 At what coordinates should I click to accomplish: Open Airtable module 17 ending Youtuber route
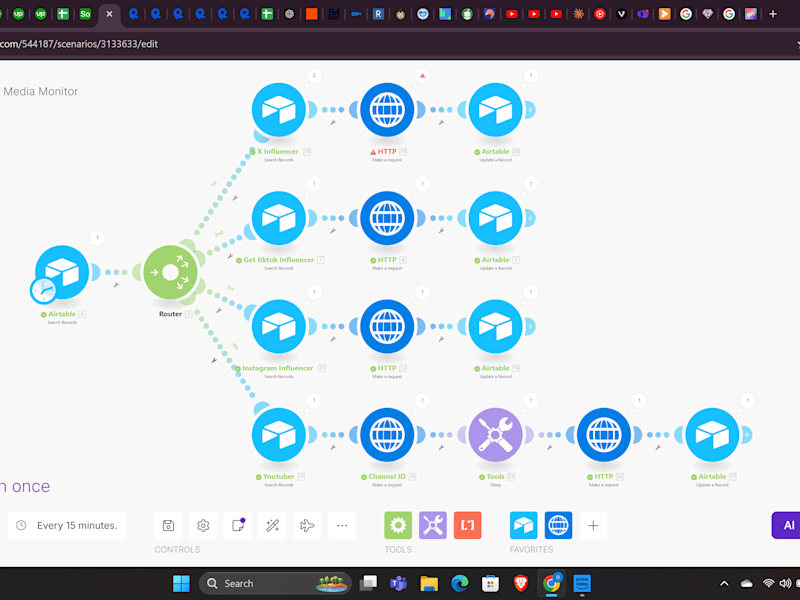(x=712, y=435)
